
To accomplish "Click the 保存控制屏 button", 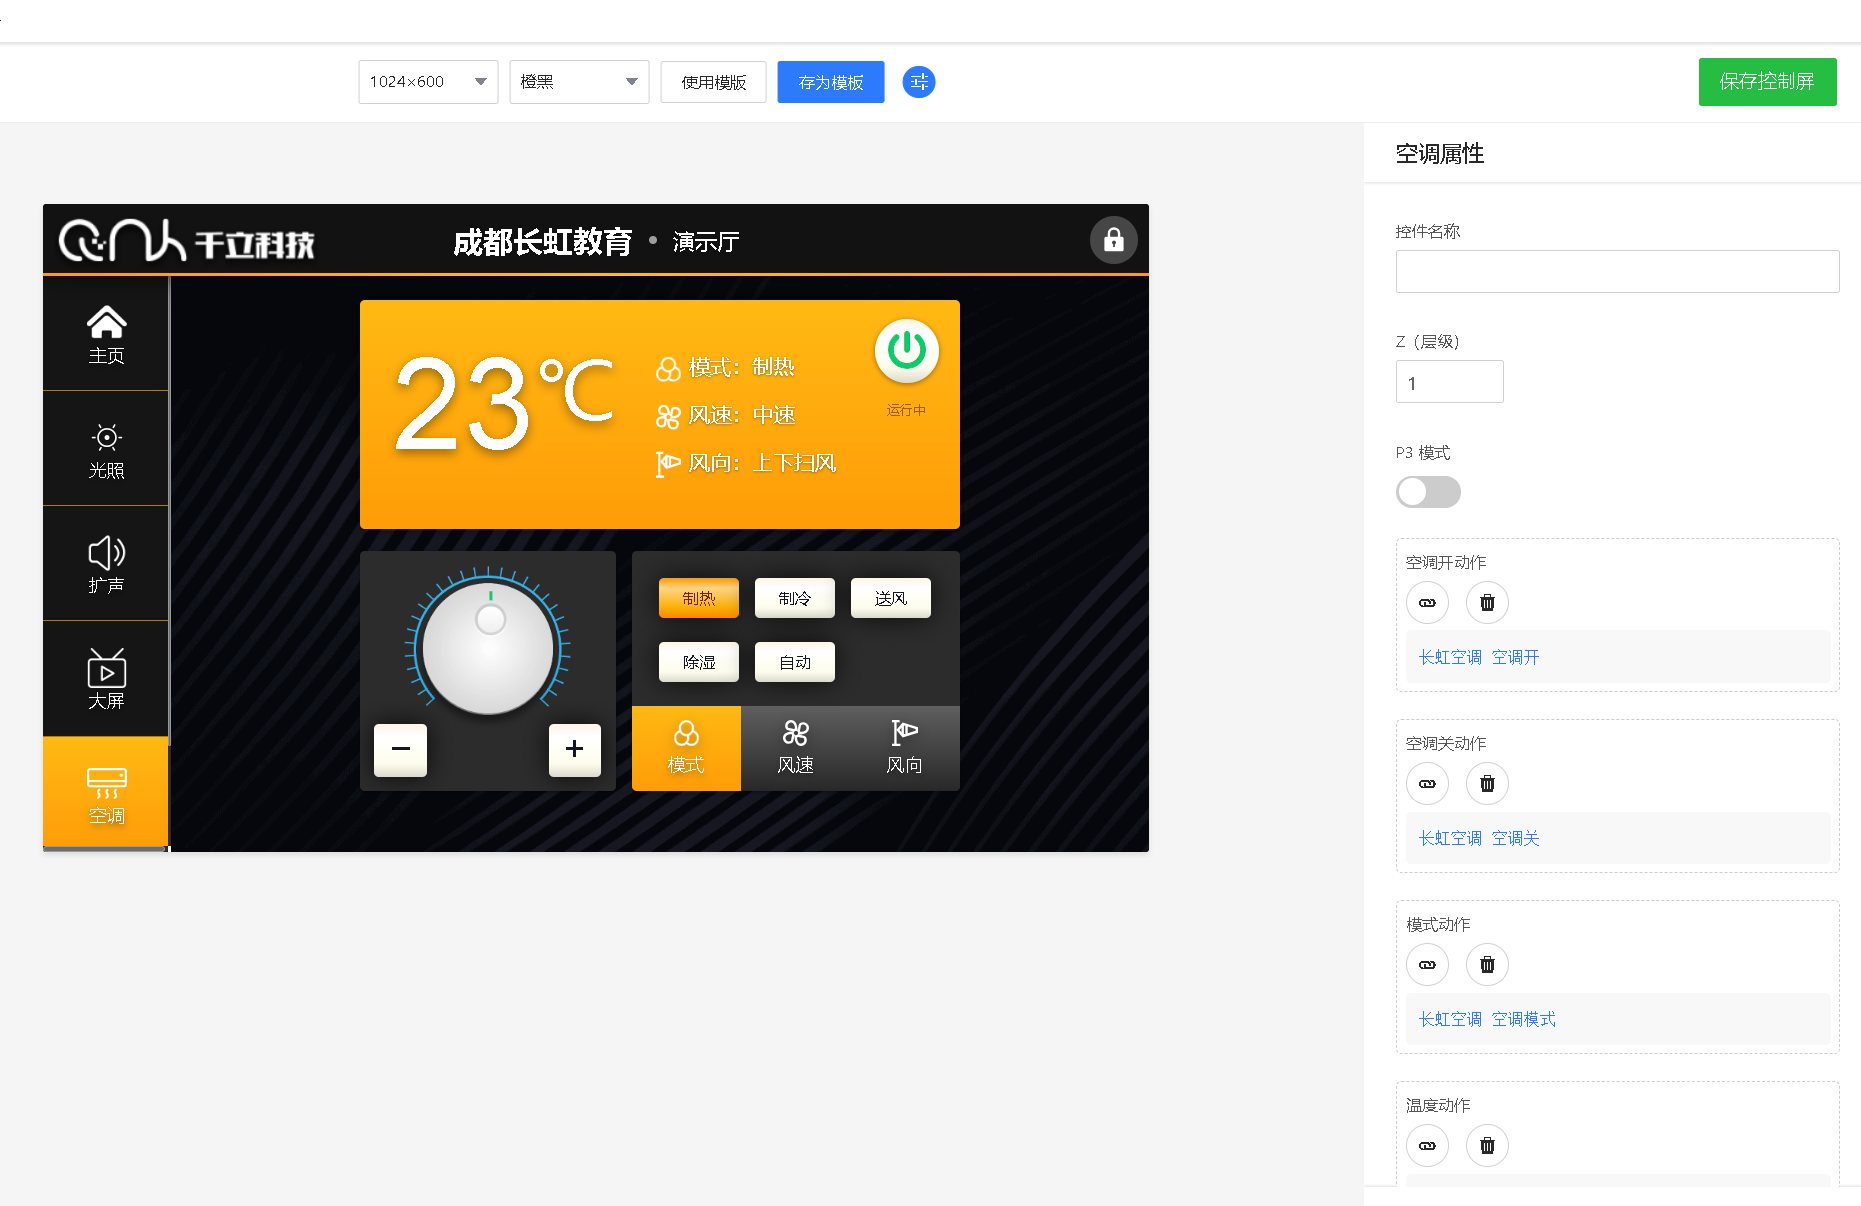I will coord(1767,82).
